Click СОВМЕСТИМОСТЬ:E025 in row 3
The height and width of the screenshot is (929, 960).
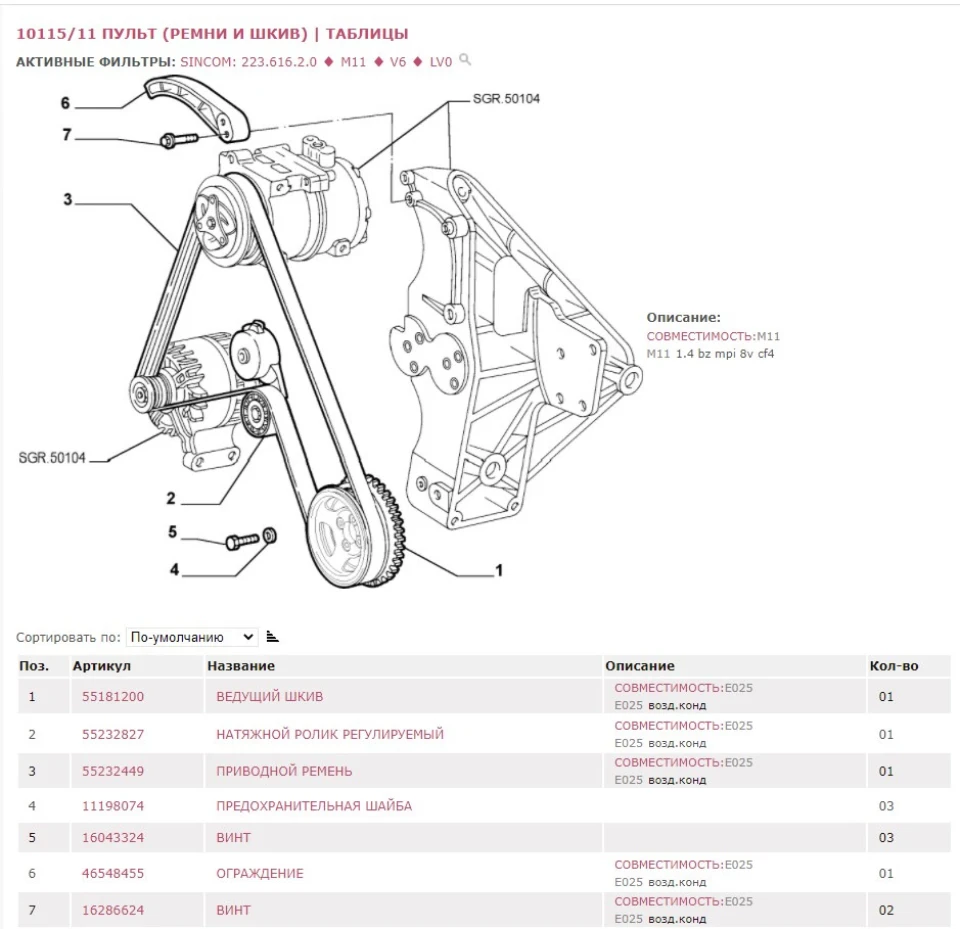[684, 762]
